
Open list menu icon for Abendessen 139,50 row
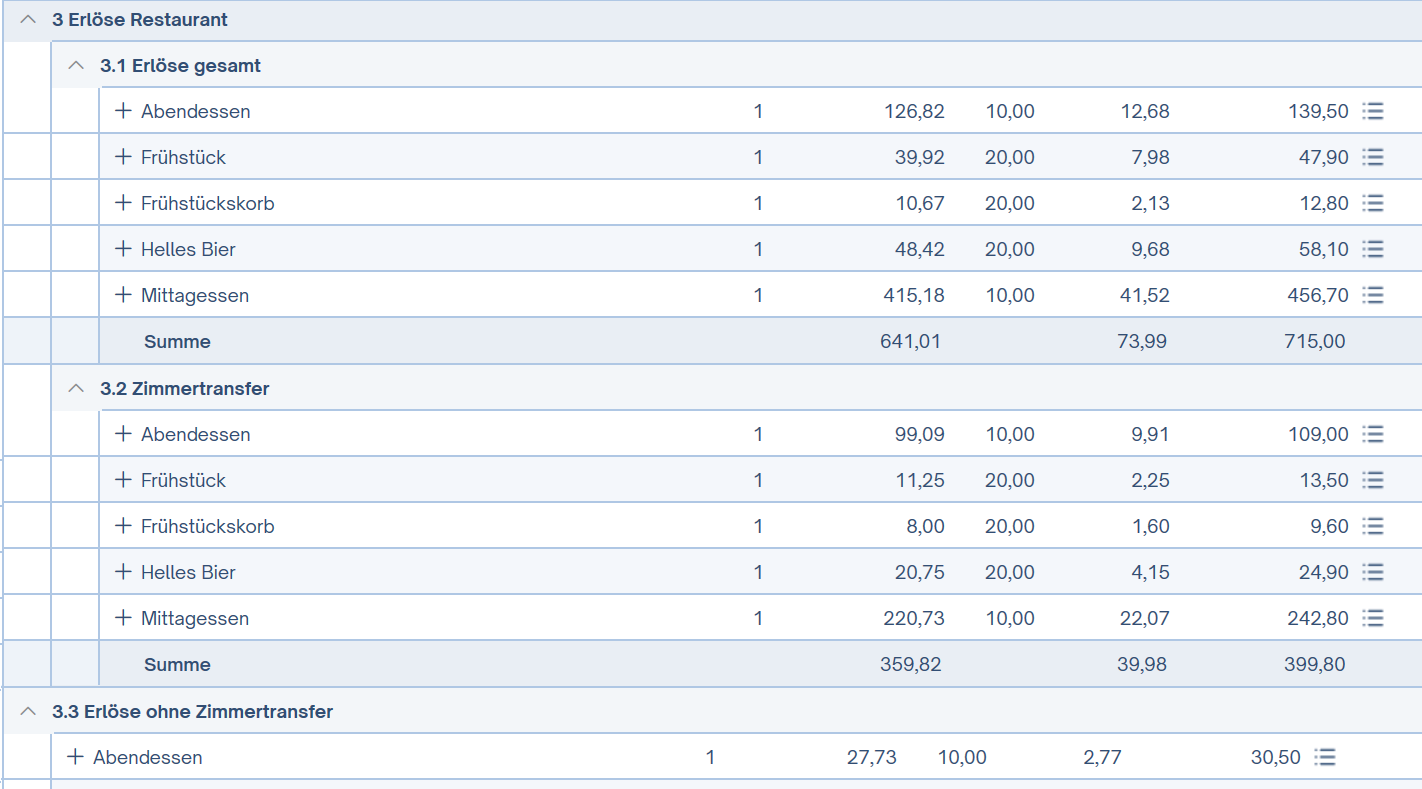point(1374,111)
